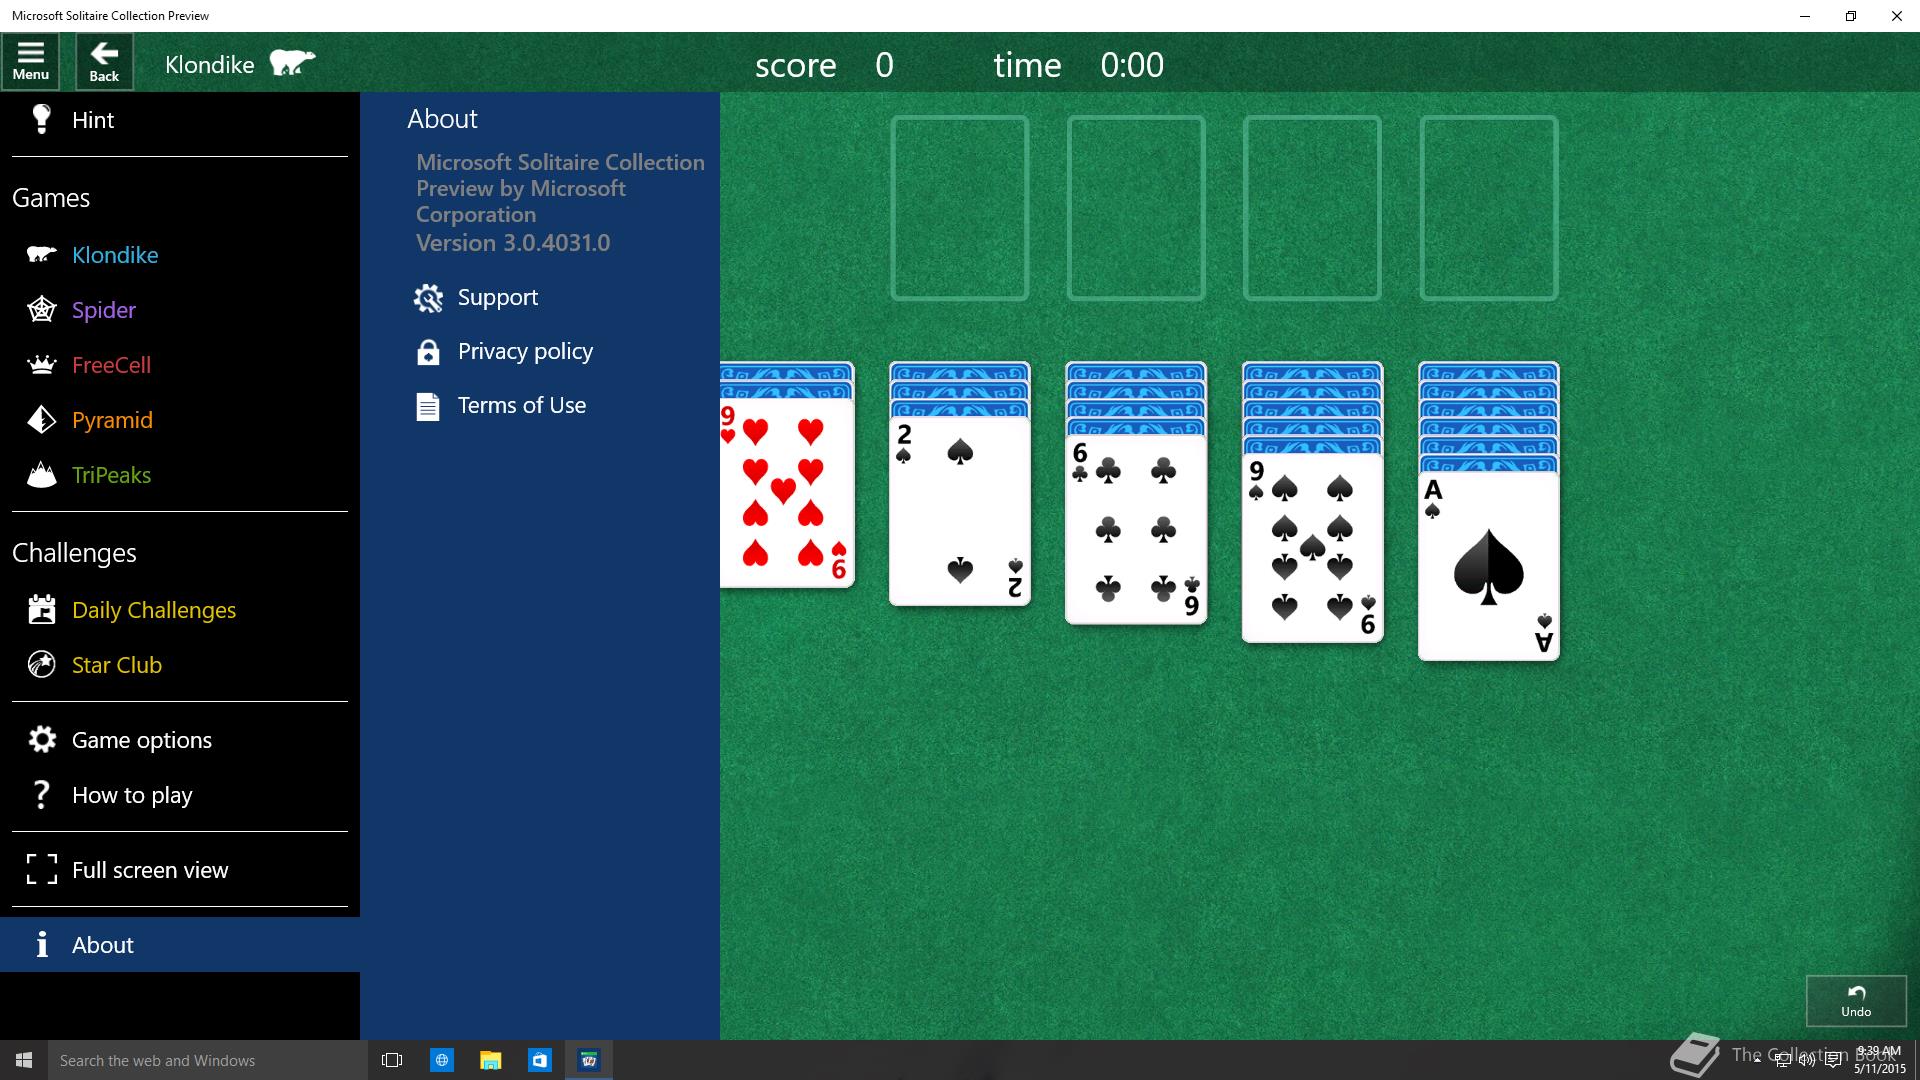The width and height of the screenshot is (1920, 1080).
Task: Click the Game options gear icon
Action: coord(41,739)
